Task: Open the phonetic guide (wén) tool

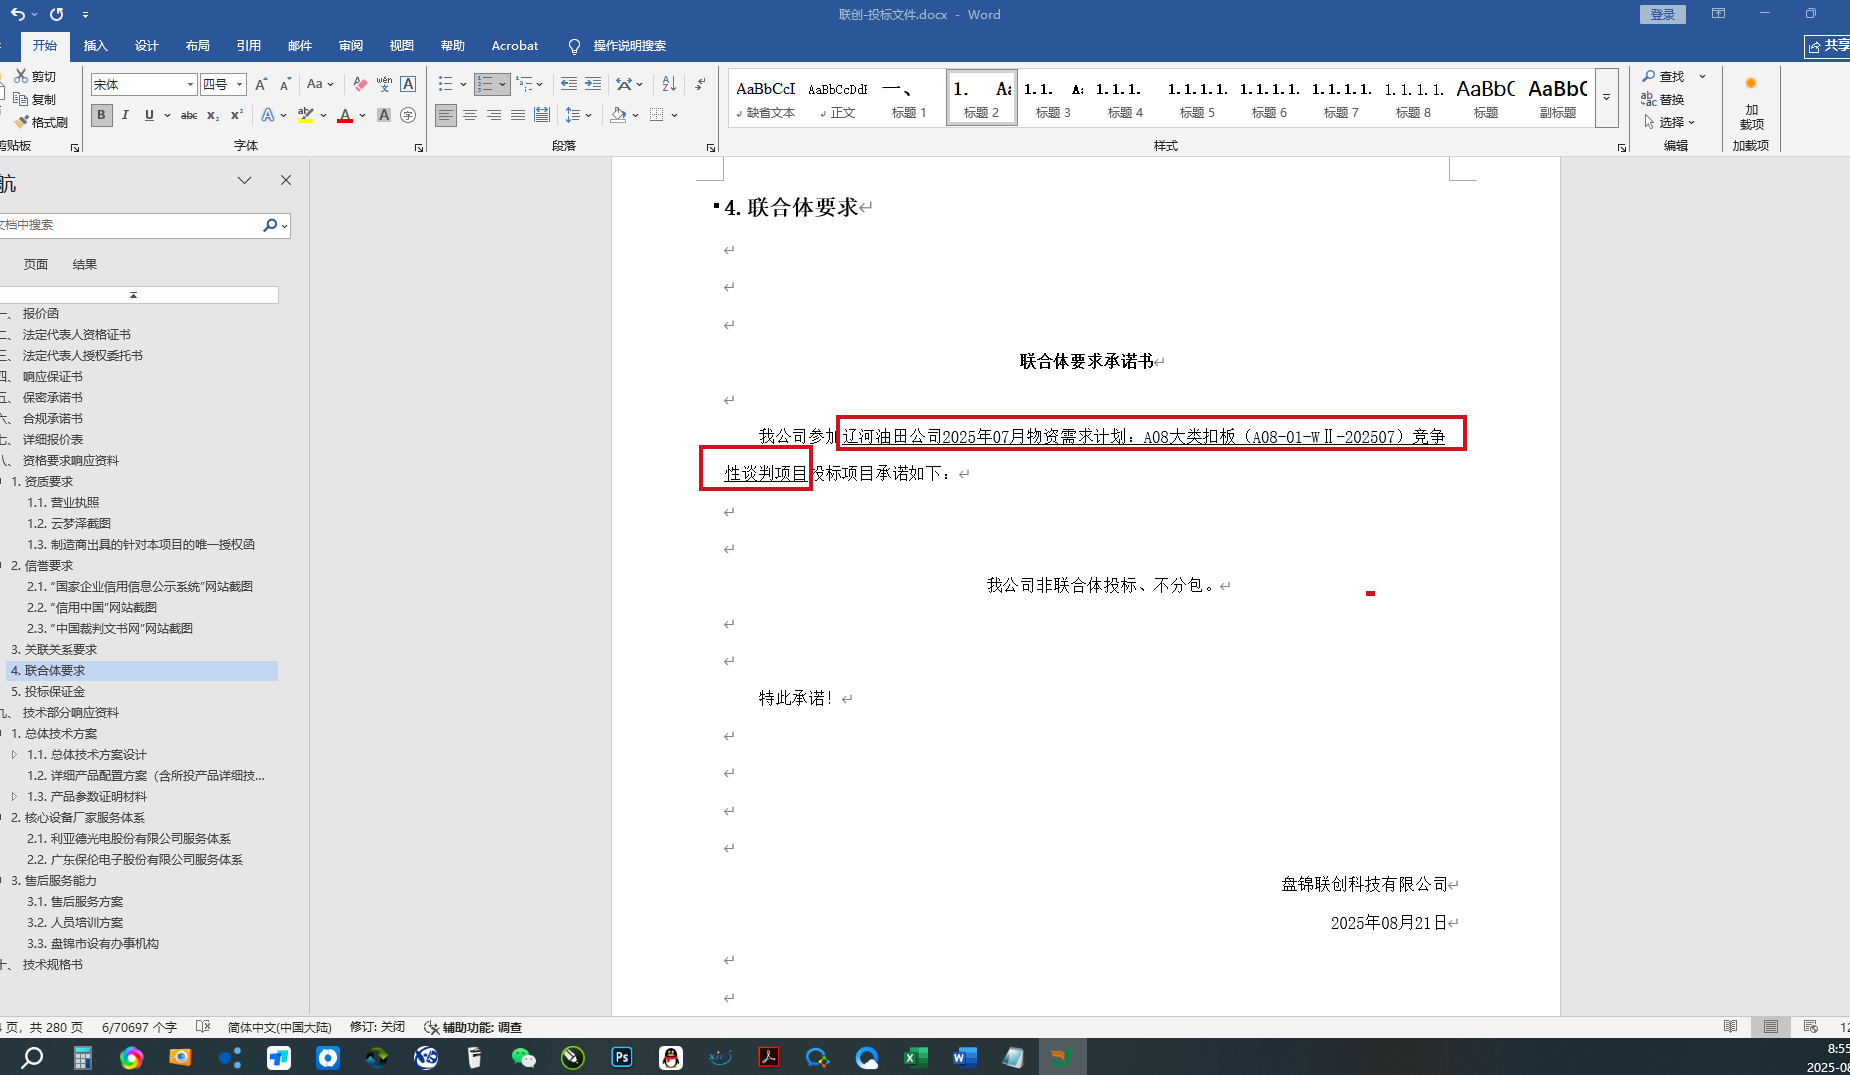Action: point(384,84)
